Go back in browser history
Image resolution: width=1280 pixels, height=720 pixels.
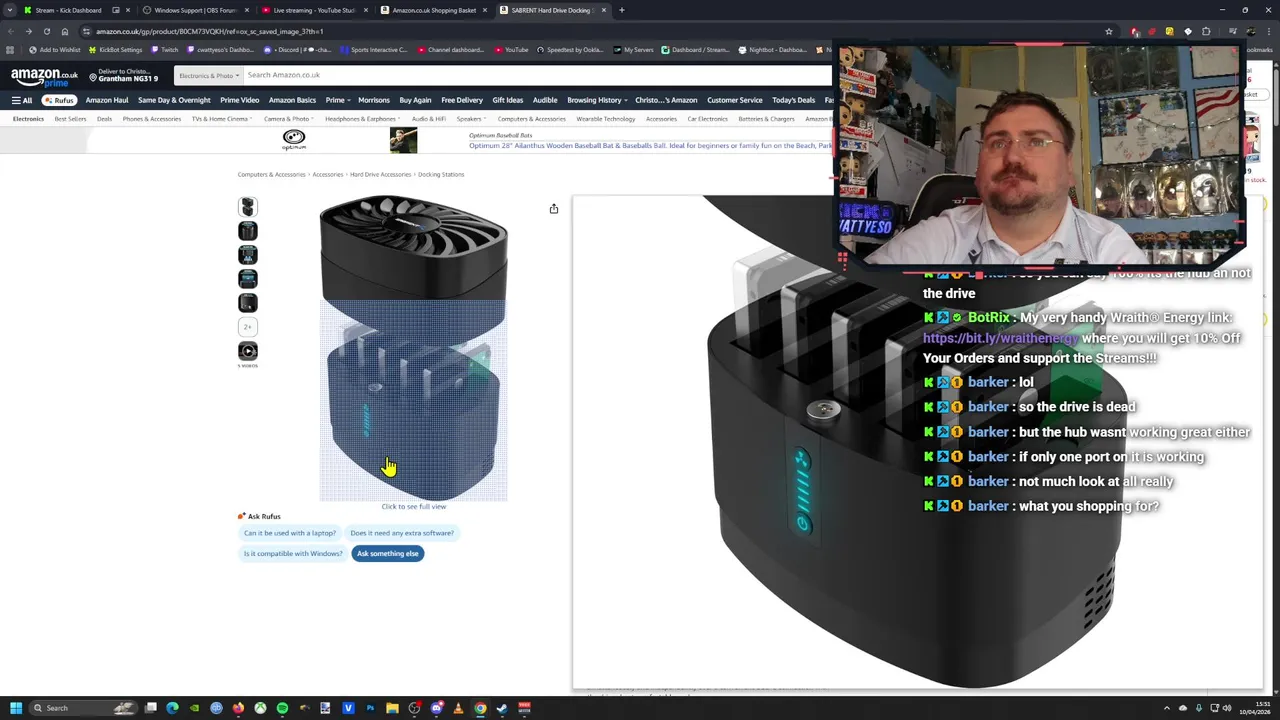pos(10,31)
